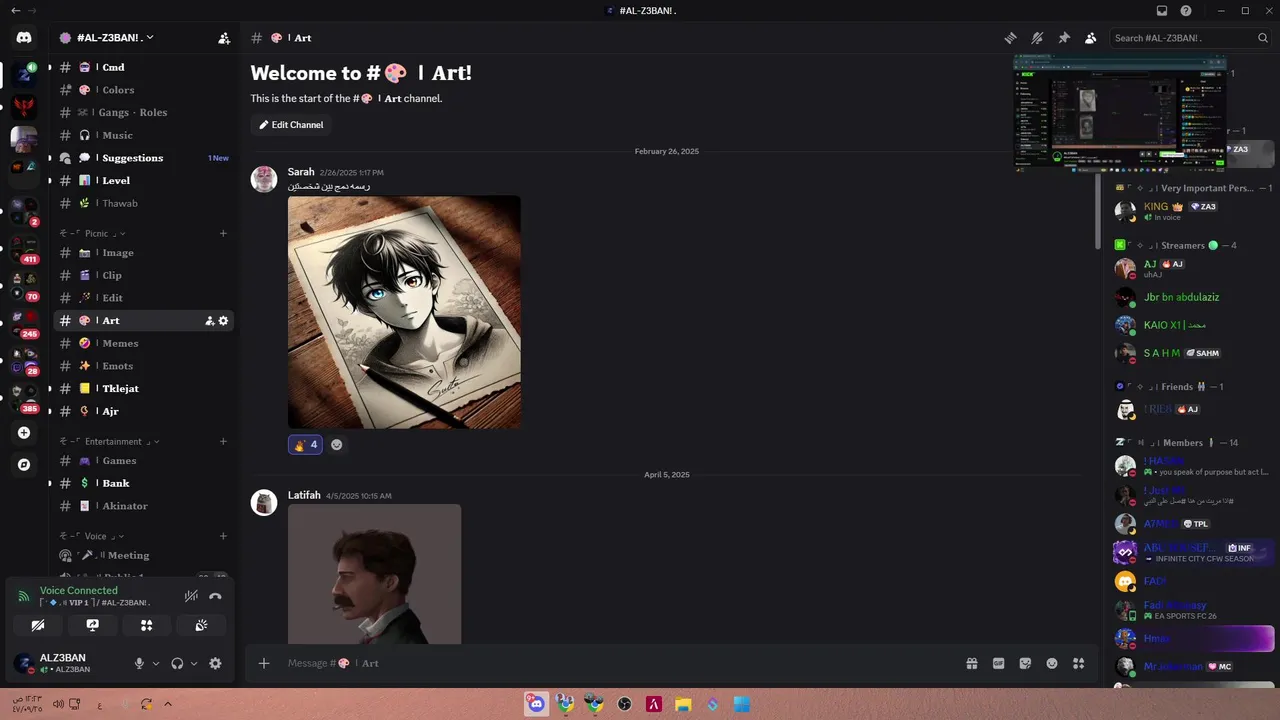Create channel in Picnic category
1280x720 pixels.
(223, 233)
